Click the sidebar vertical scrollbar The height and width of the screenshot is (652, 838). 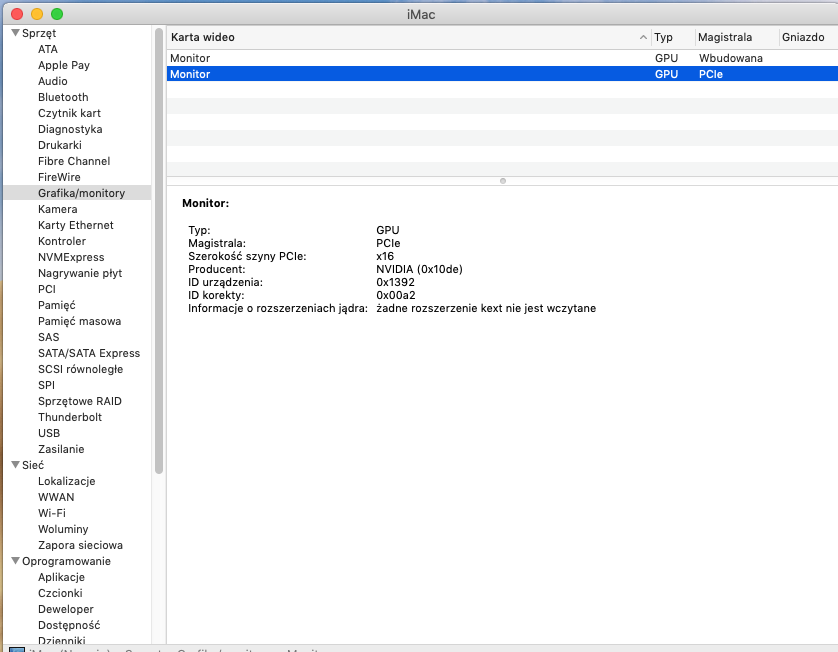(x=159, y=251)
